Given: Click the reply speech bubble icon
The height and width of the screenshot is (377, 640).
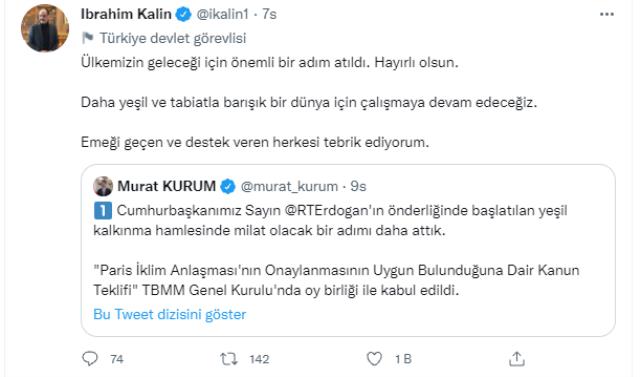Looking at the screenshot, I should pyautogui.click(x=90, y=359).
